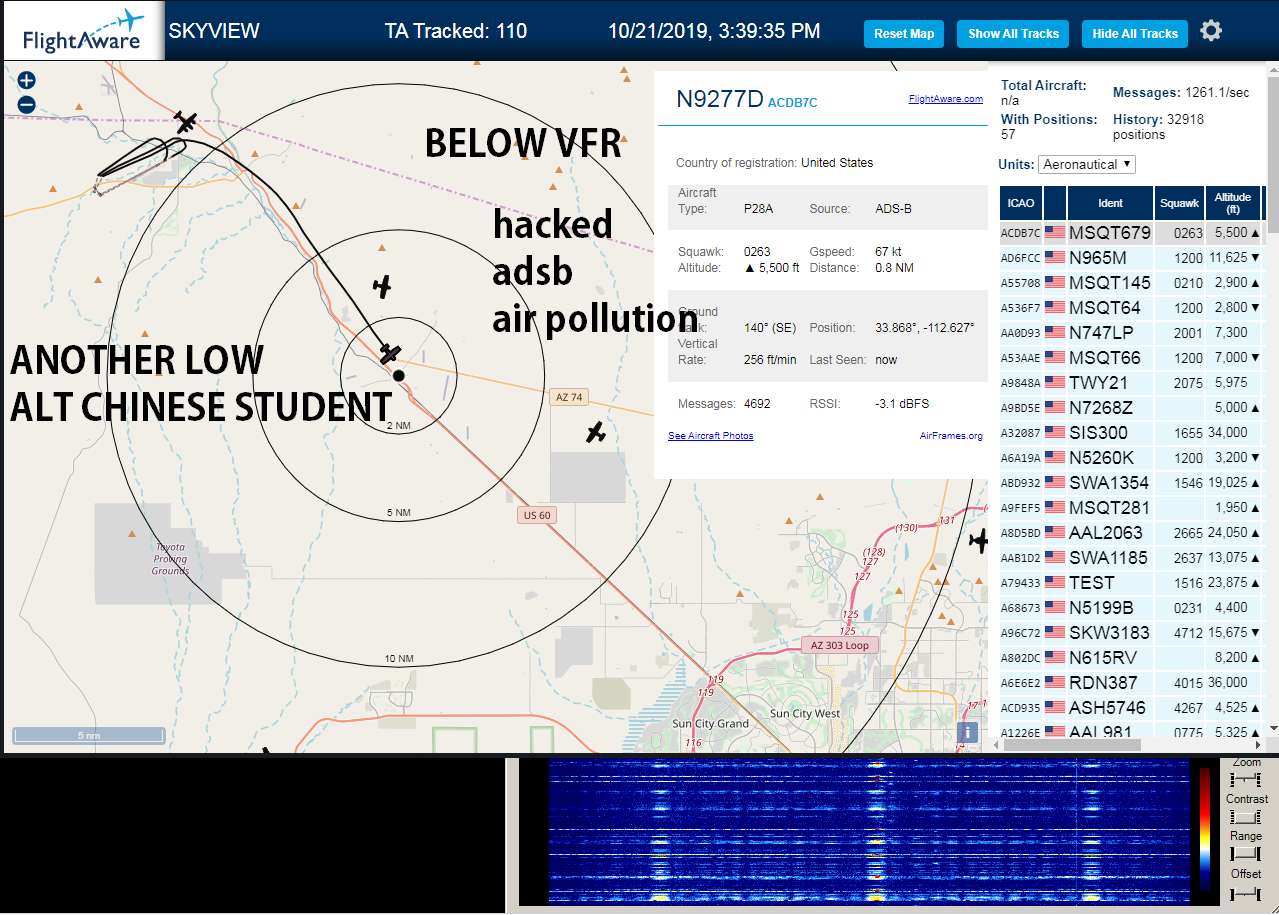
Task: Click Reset Map button
Action: [x=904, y=34]
